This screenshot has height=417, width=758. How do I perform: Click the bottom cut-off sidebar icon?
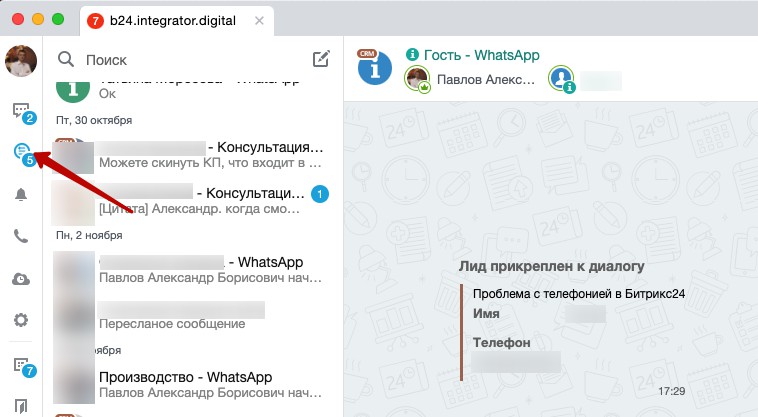(x=21, y=407)
